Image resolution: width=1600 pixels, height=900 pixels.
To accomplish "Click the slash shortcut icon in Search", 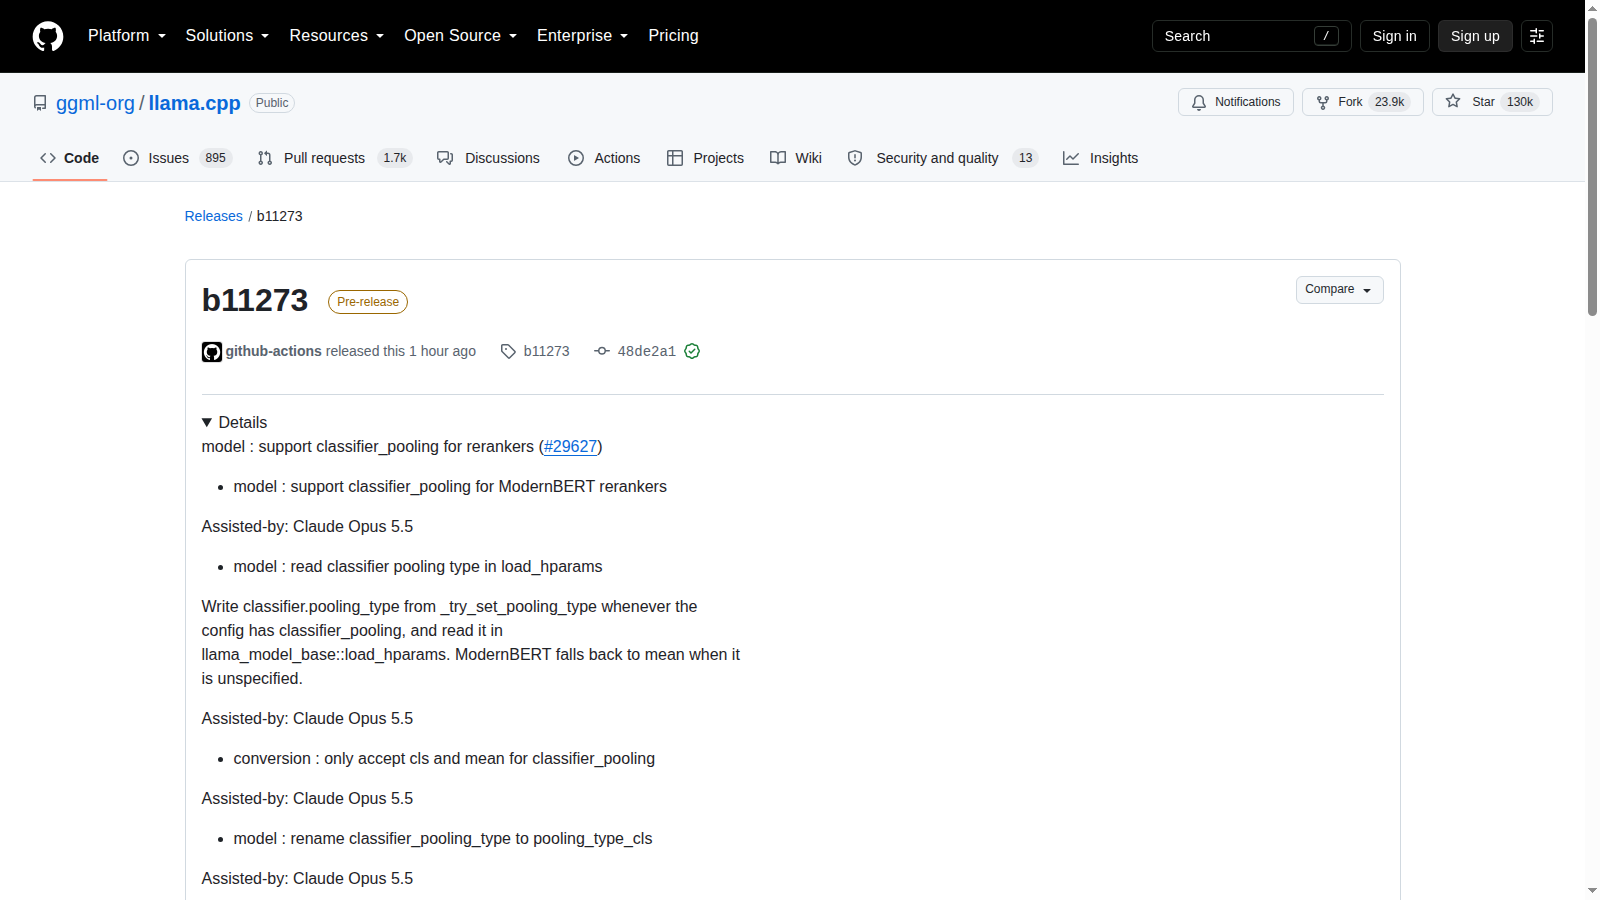I will click(x=1326, y=36).
